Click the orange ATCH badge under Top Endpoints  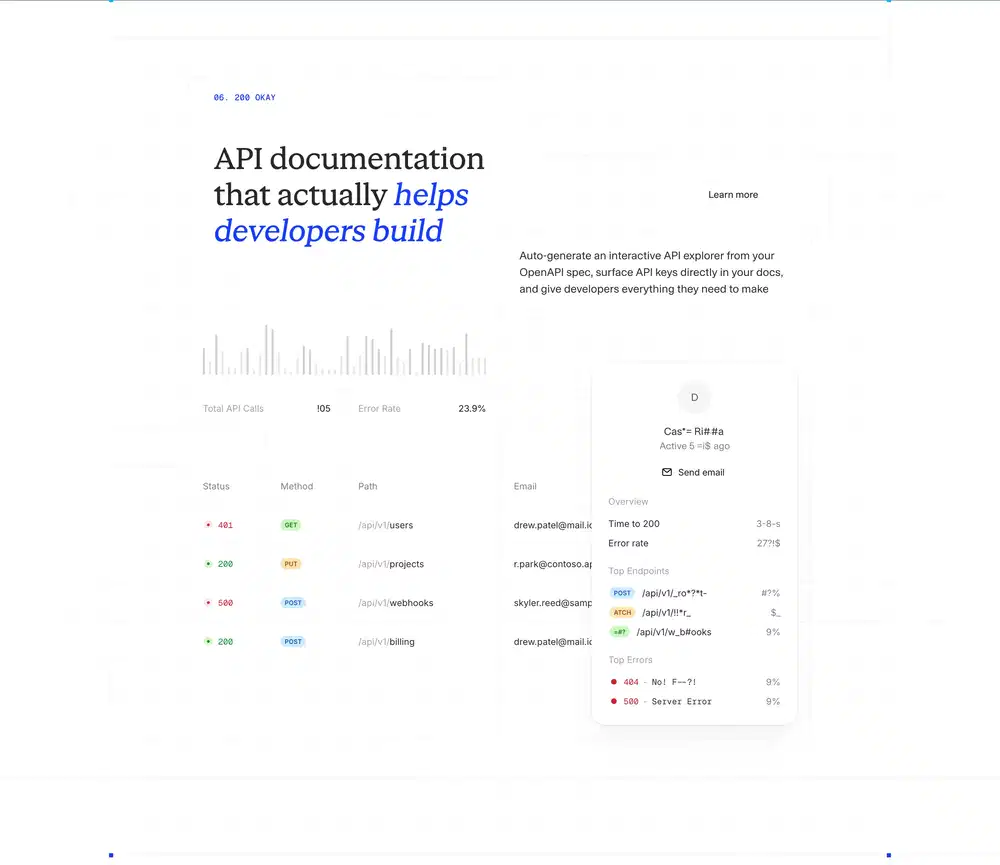622,612
